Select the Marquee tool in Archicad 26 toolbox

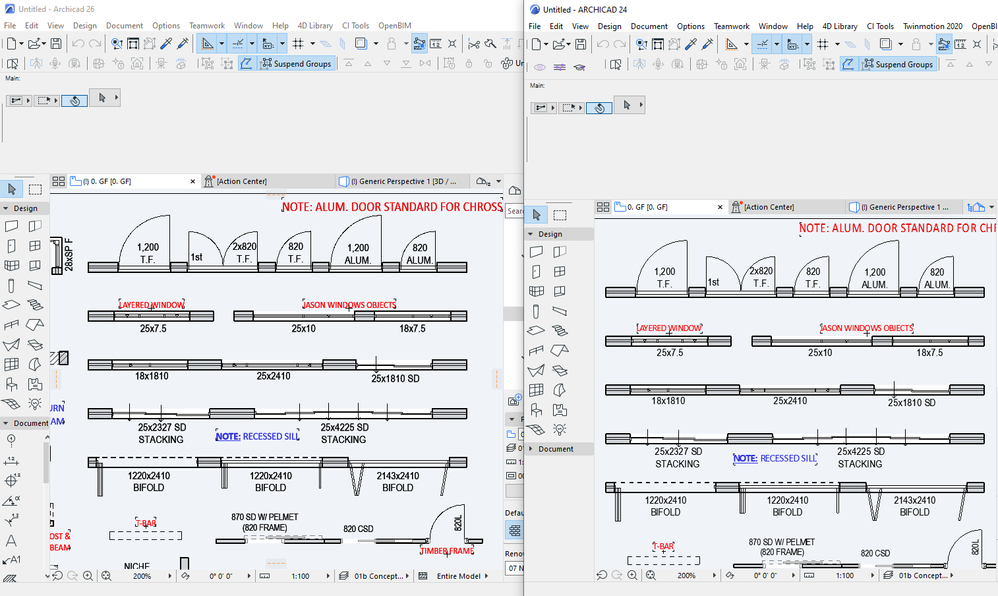pos(35,189)
